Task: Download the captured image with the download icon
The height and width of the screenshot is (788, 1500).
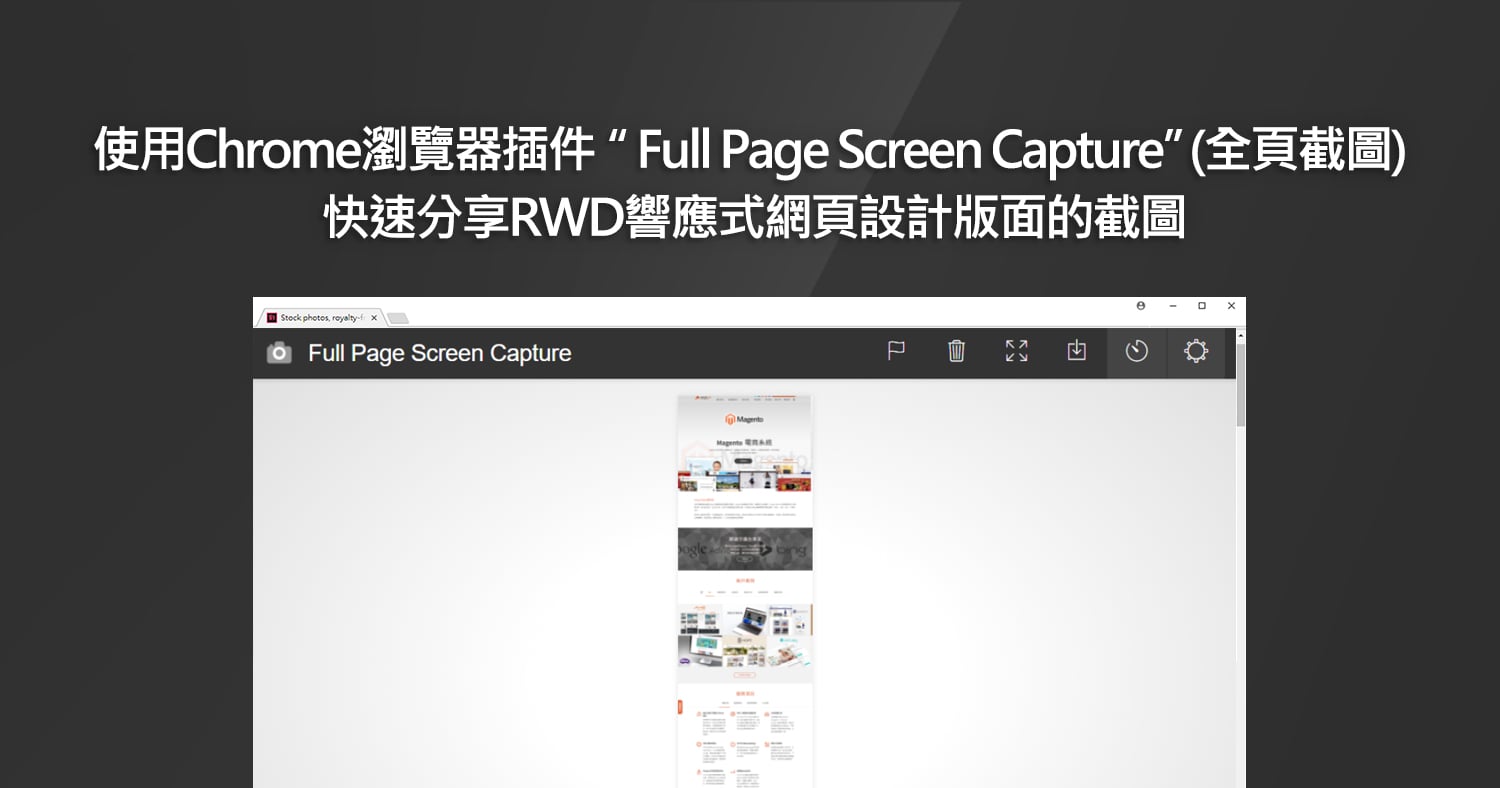Action: [1076, 351]
